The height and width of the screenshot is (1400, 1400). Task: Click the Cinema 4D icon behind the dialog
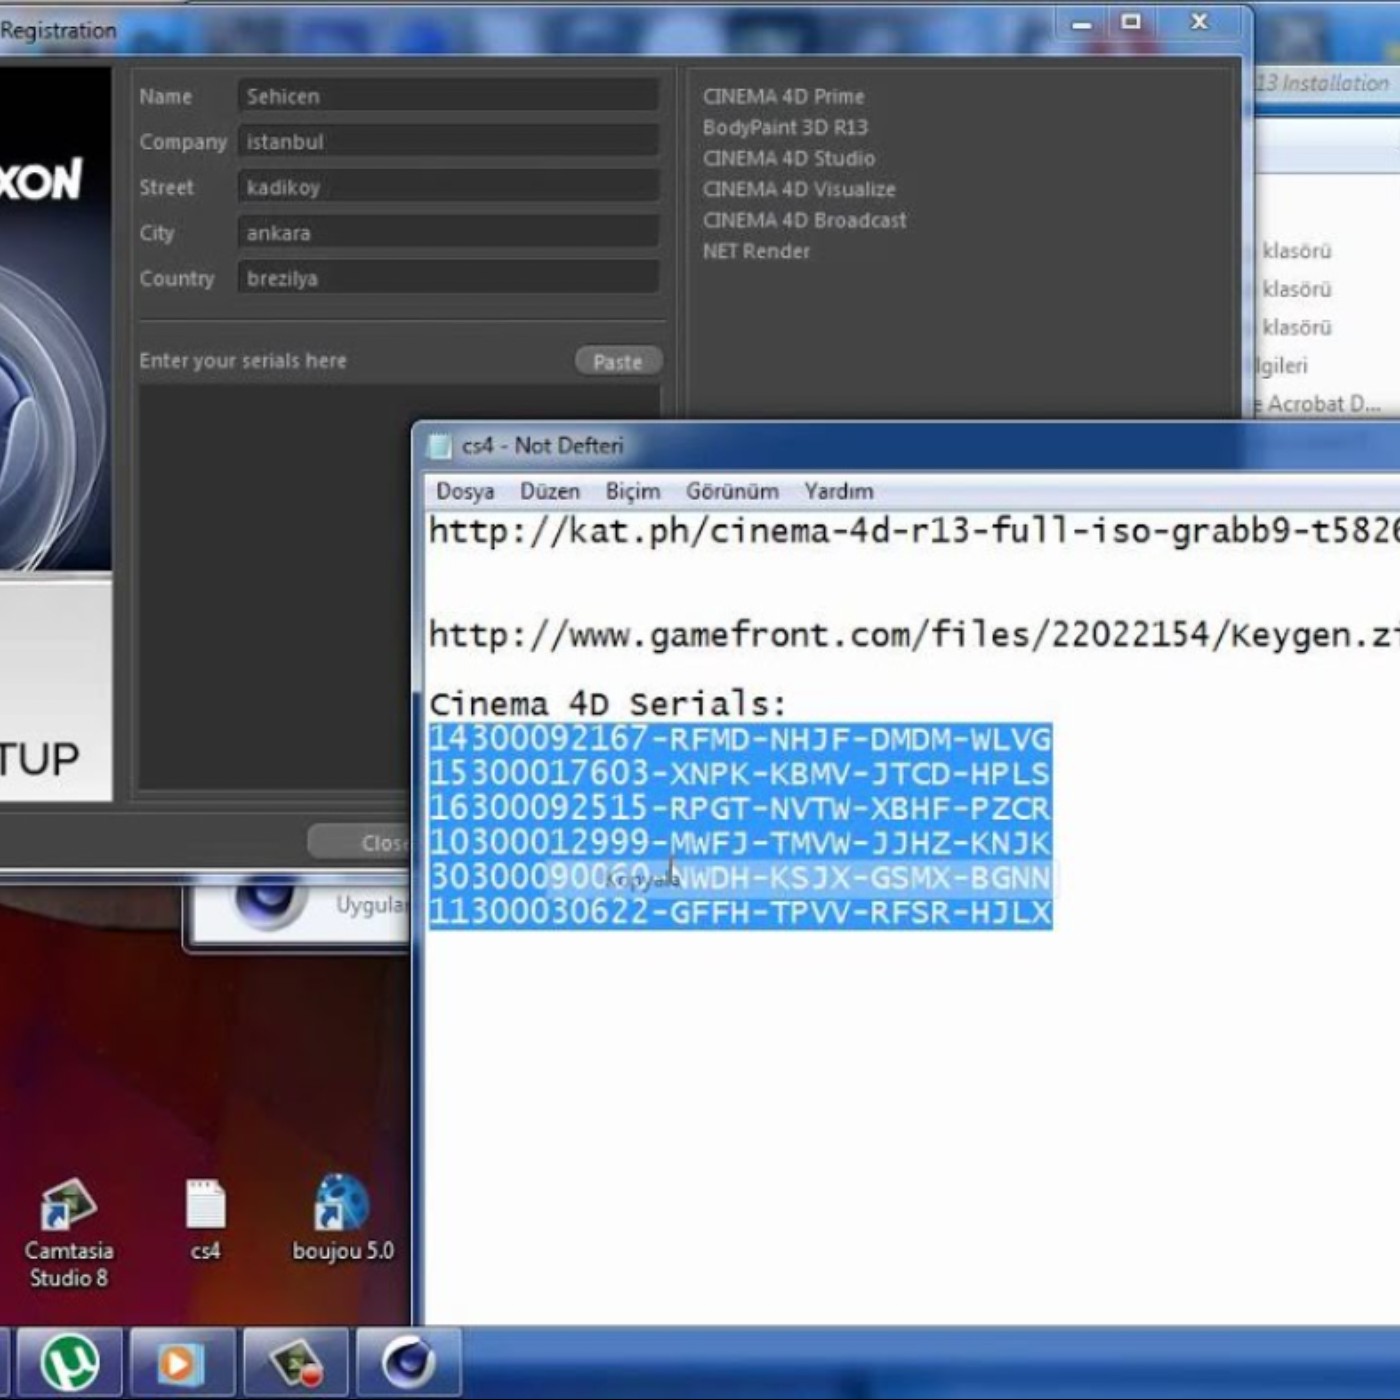pos(268,902)
